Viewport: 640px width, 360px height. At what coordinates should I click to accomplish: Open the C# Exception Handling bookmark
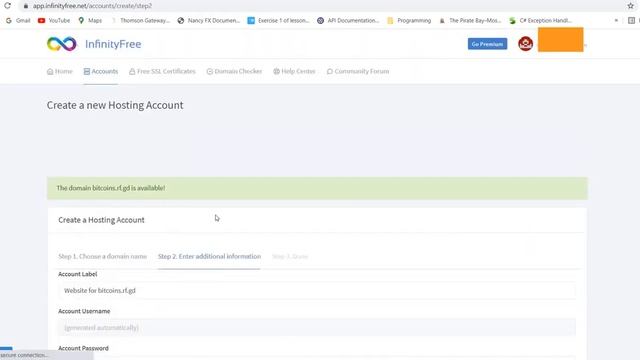(540, 20)
